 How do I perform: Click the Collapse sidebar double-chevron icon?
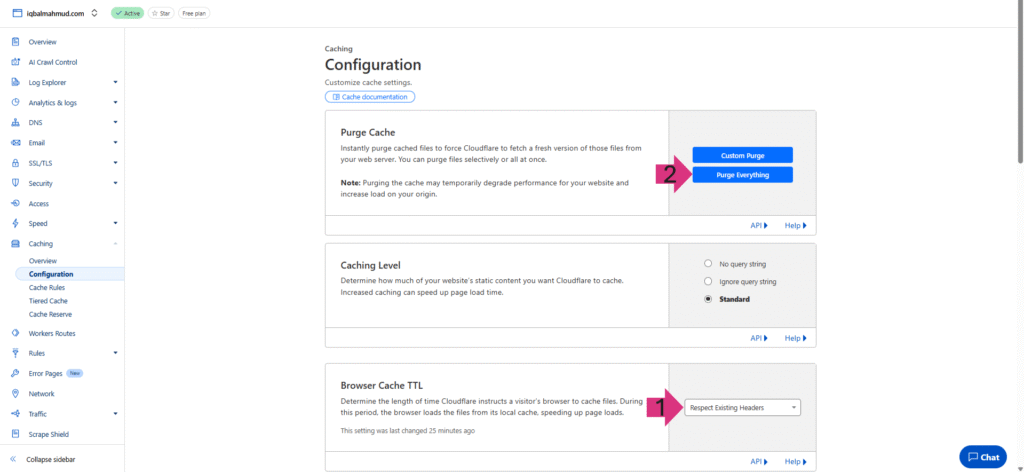tap(13, 459)
